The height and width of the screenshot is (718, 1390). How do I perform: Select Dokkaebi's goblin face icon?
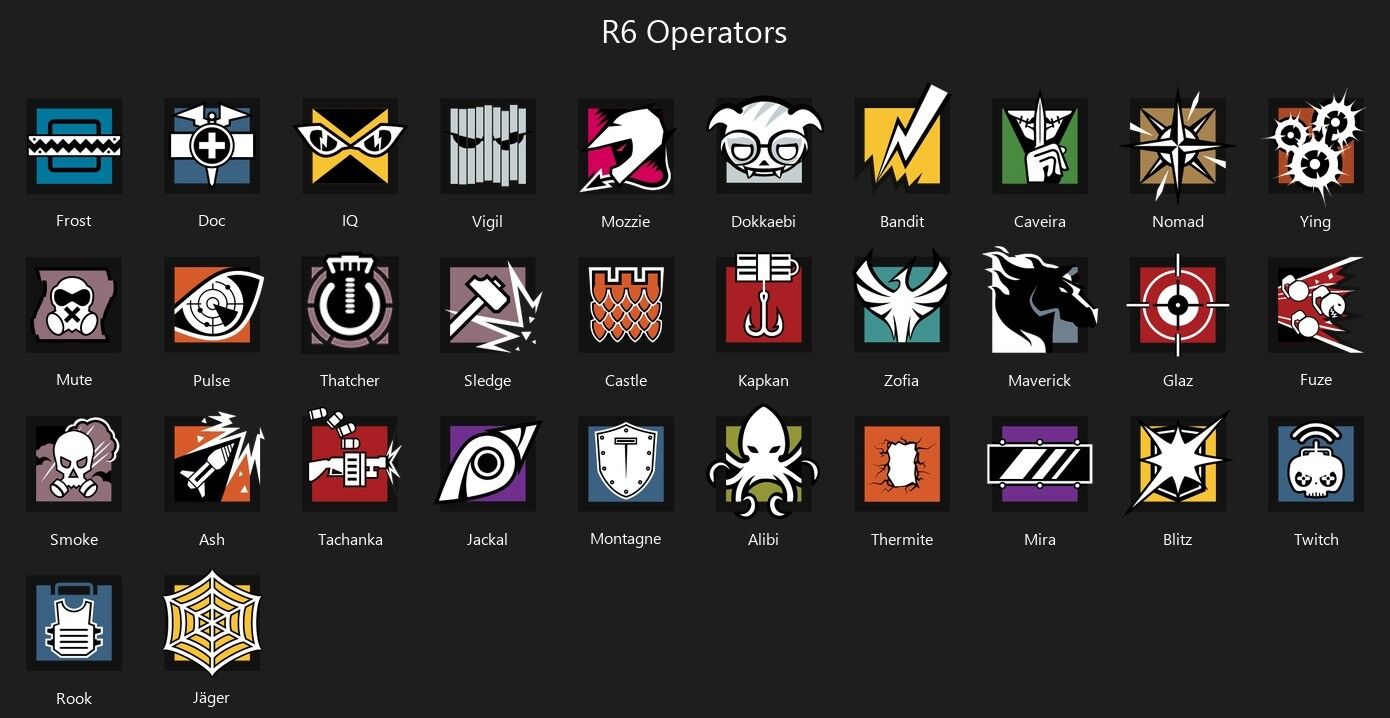pyautogui.click(x=765, y=142)
